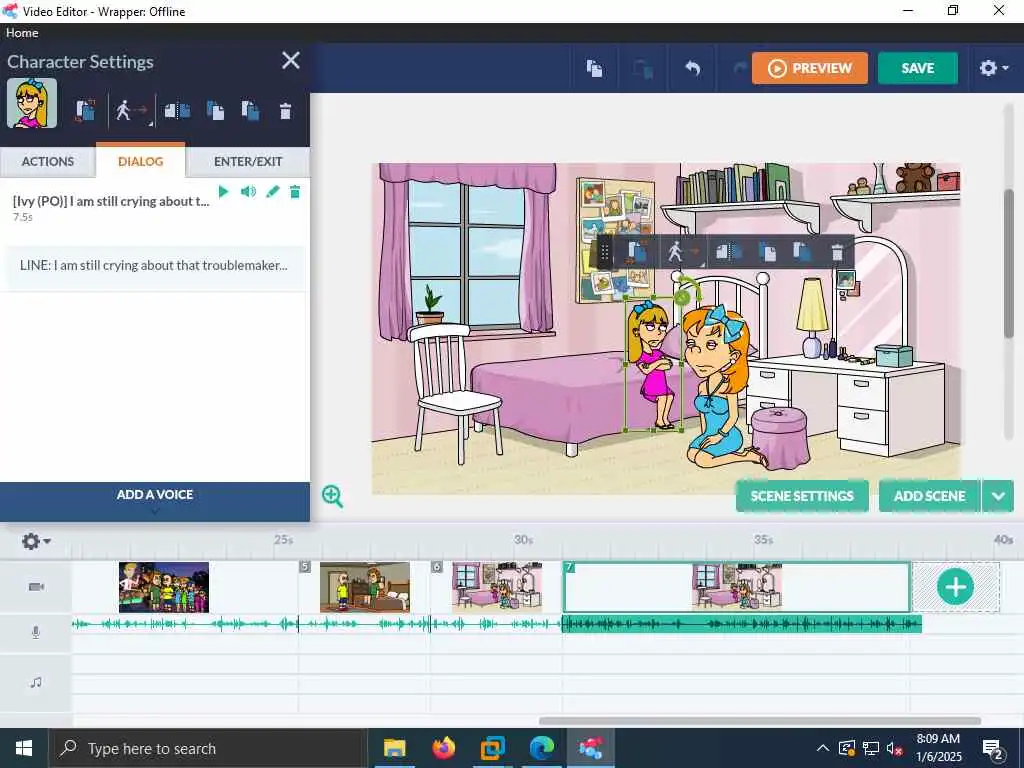This screenshot has width=1024, height=768.
Task: Click the speaker volume icon for the dialog
Action: coord(248,191)
